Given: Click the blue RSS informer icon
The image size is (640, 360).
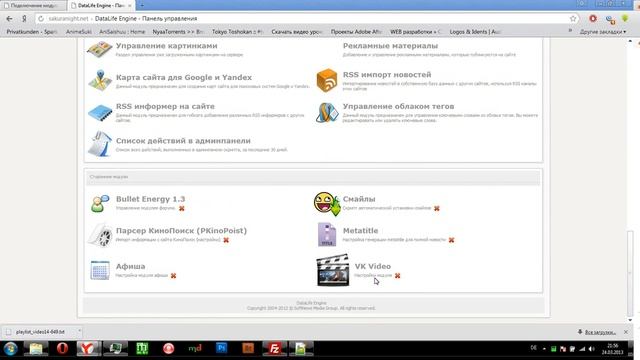Looking at the screenshot, I should (100, 112).
